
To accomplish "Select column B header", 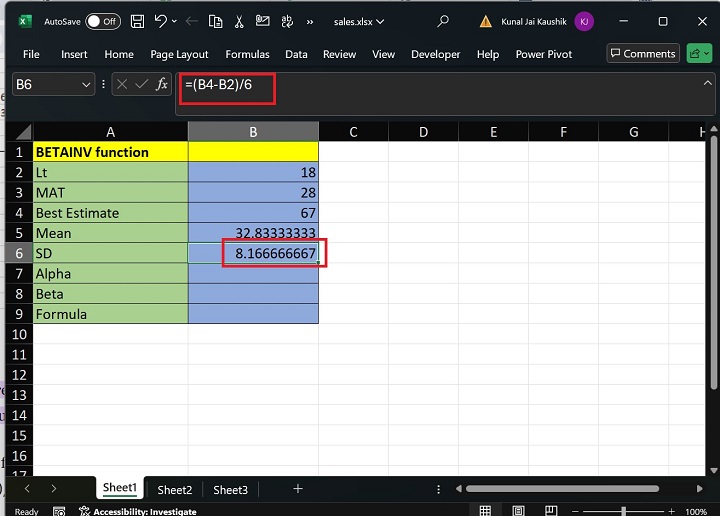I will (253, 132).
